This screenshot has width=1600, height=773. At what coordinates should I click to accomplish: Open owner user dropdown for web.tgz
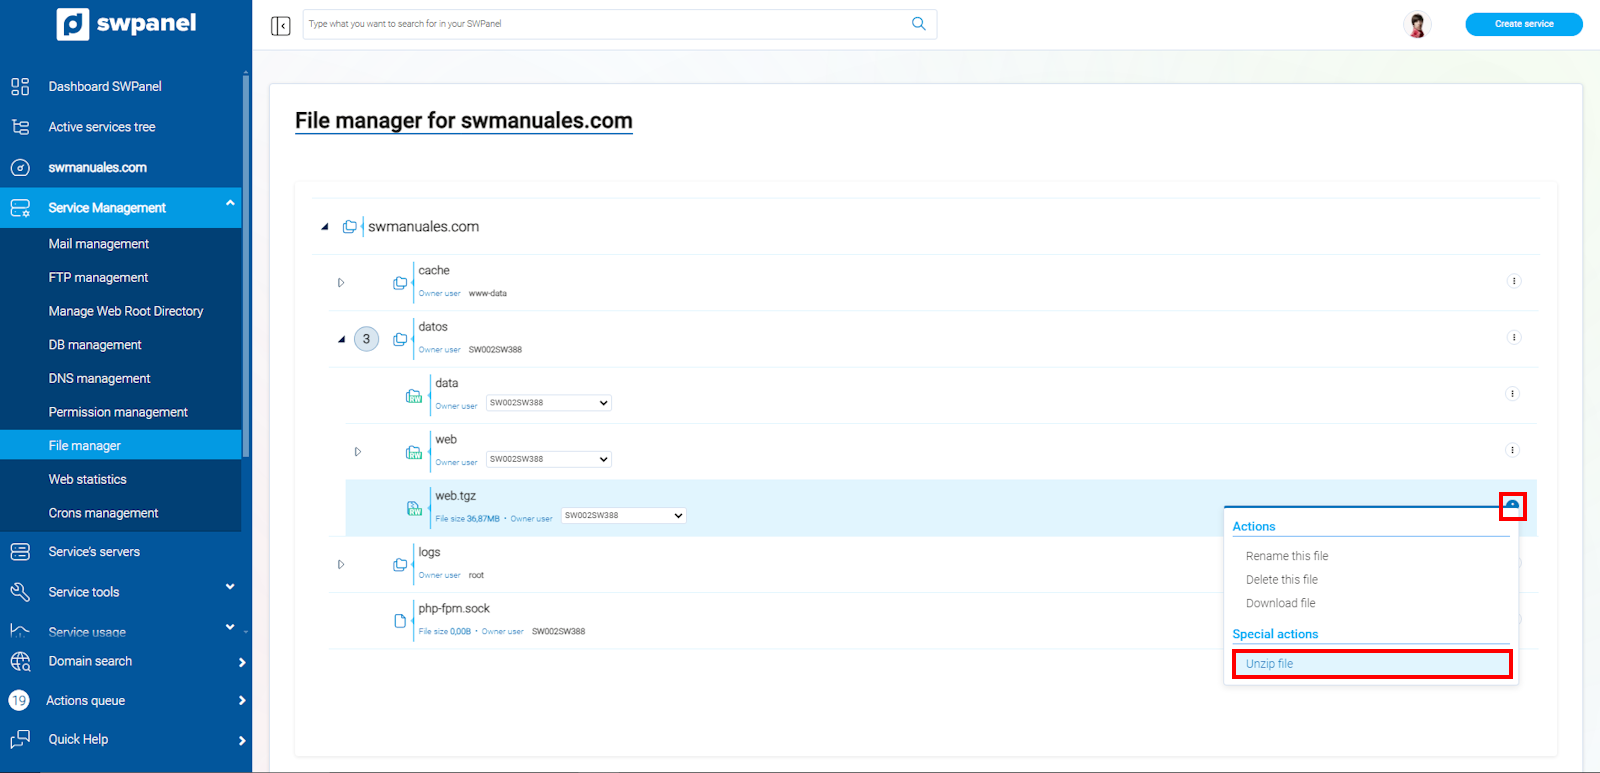tap(623, 516)
